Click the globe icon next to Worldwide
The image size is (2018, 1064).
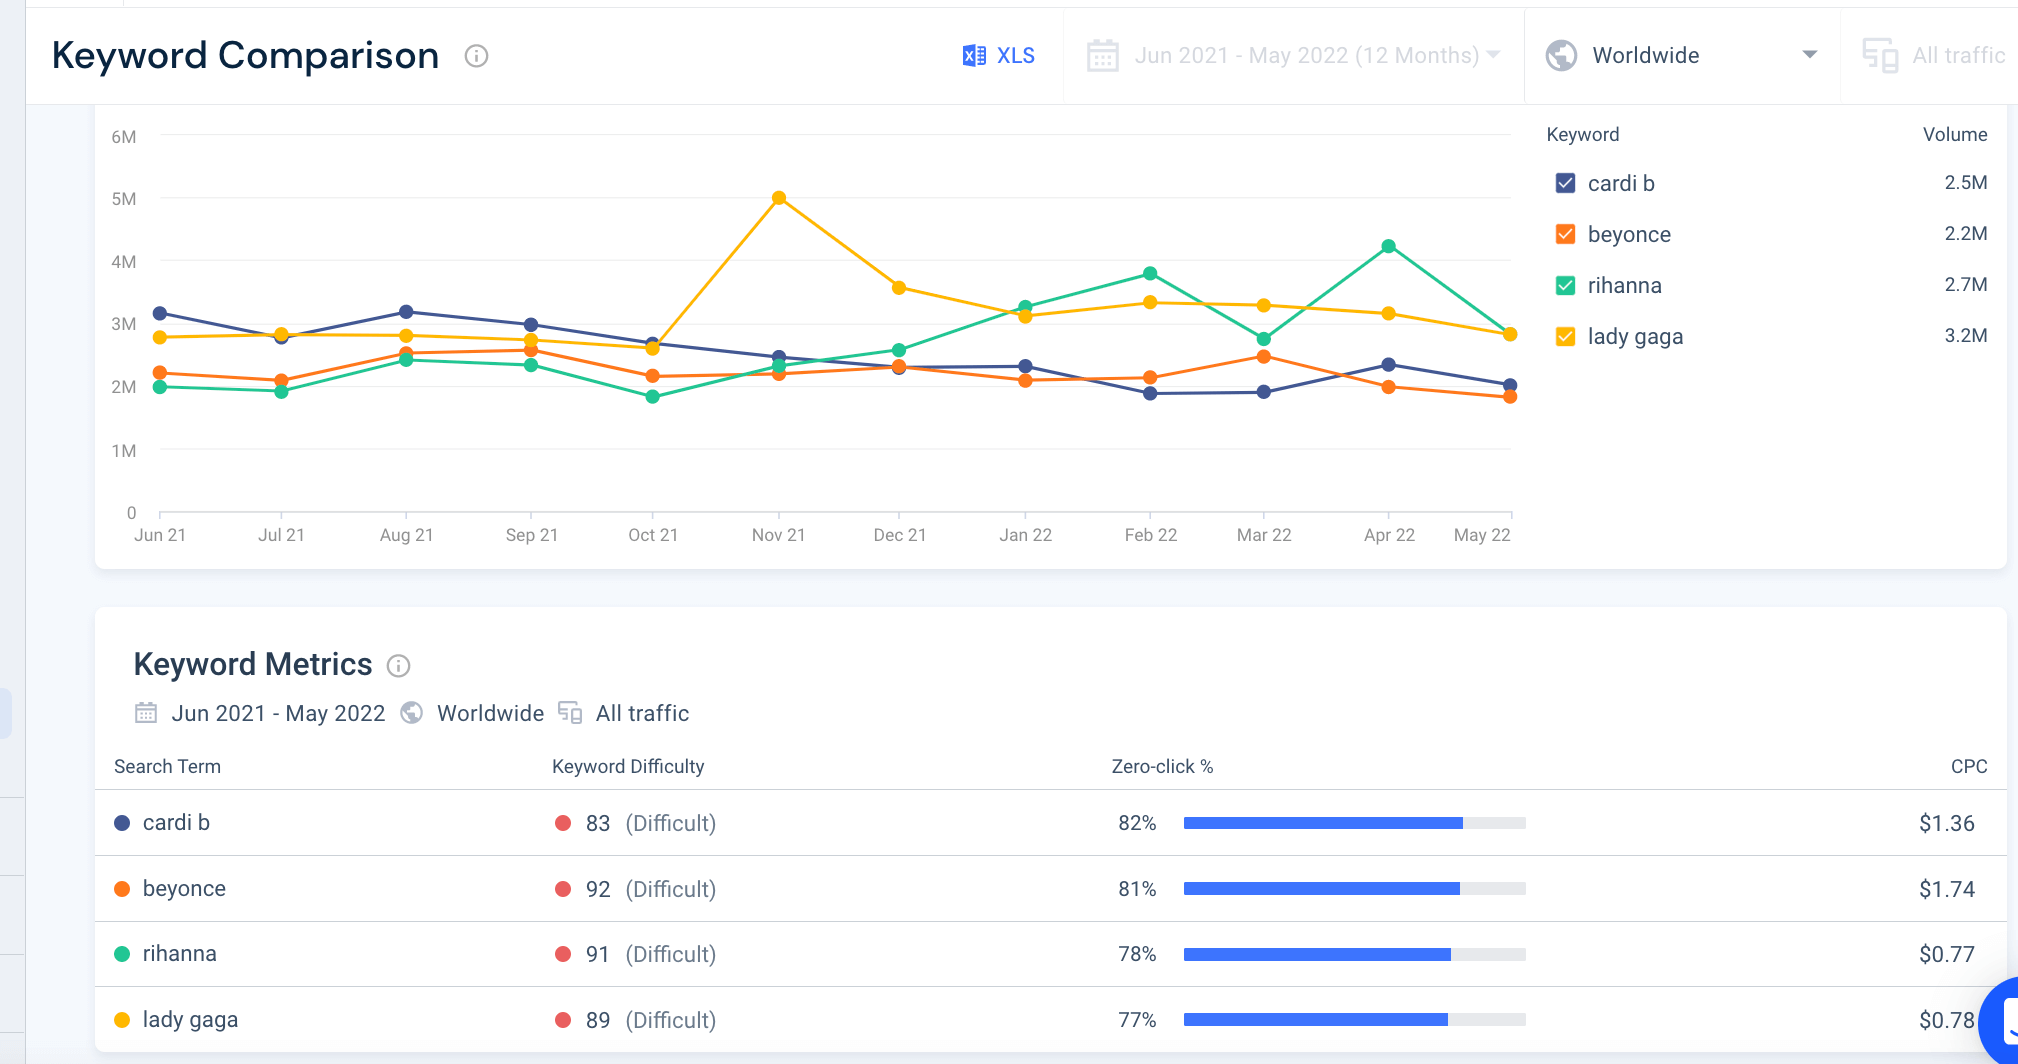1561,55
